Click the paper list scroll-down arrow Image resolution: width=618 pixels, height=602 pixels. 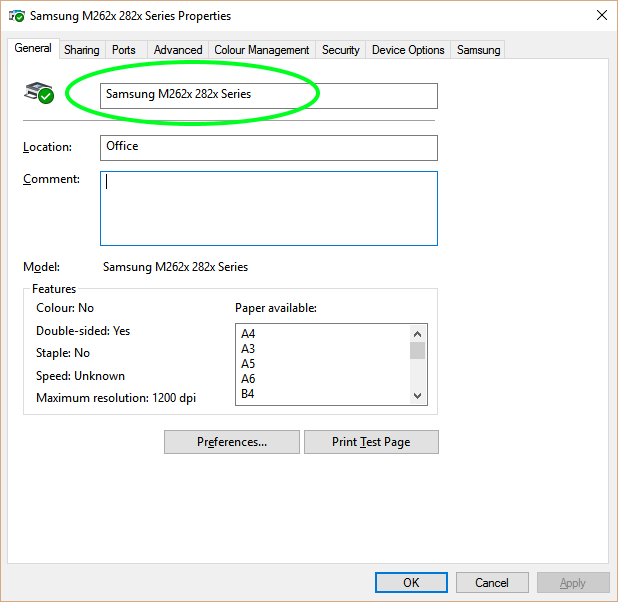click(x=417, y=395)
